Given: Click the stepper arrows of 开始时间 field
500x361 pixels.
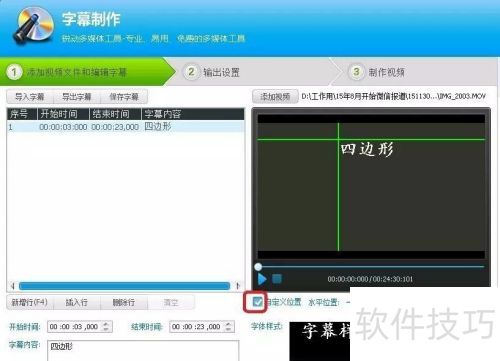Looking at the screenshot, I should tap(106, 327).
